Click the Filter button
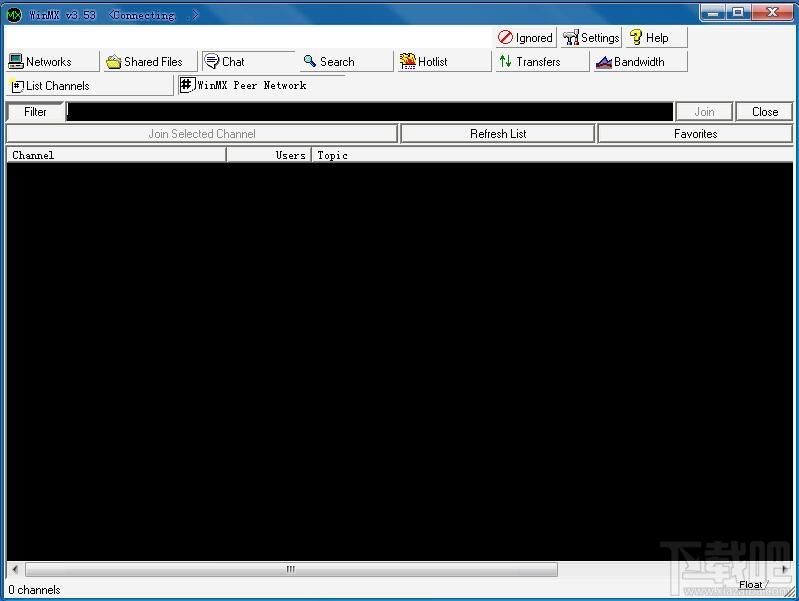This screenshot has height=601, width=799. 35,112
